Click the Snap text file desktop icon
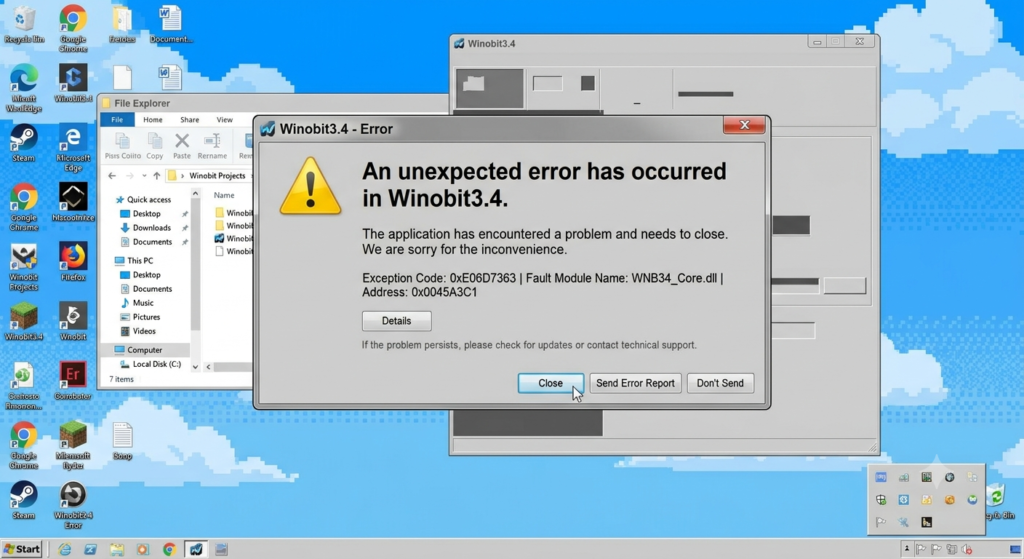This screenshot has height=559, width=1024. pyautogui.click(x=122, y=441)
